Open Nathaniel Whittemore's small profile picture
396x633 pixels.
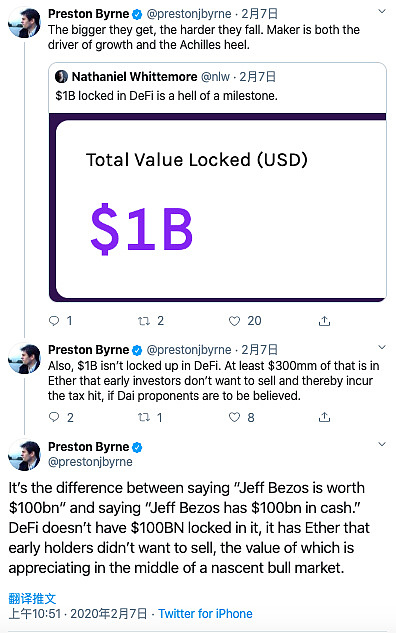(x=61, y=76)
